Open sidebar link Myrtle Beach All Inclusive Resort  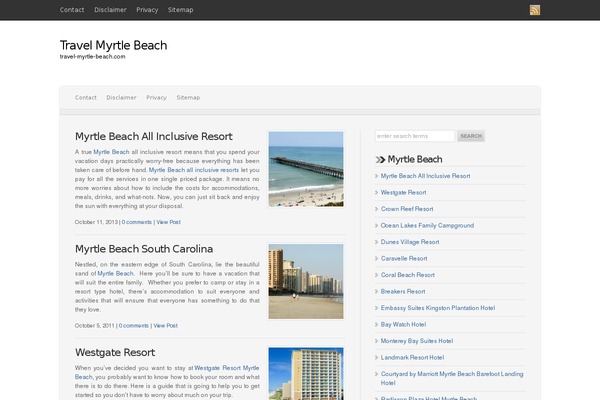coord(425,176)
